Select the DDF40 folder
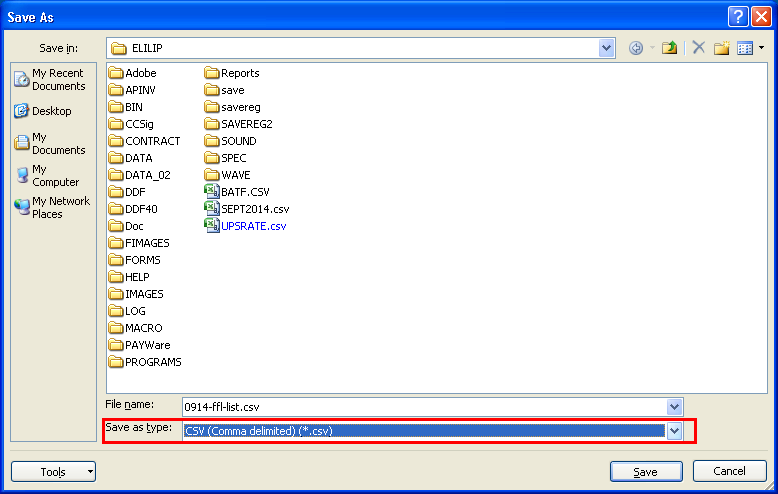778x494 pixels. 133,209
